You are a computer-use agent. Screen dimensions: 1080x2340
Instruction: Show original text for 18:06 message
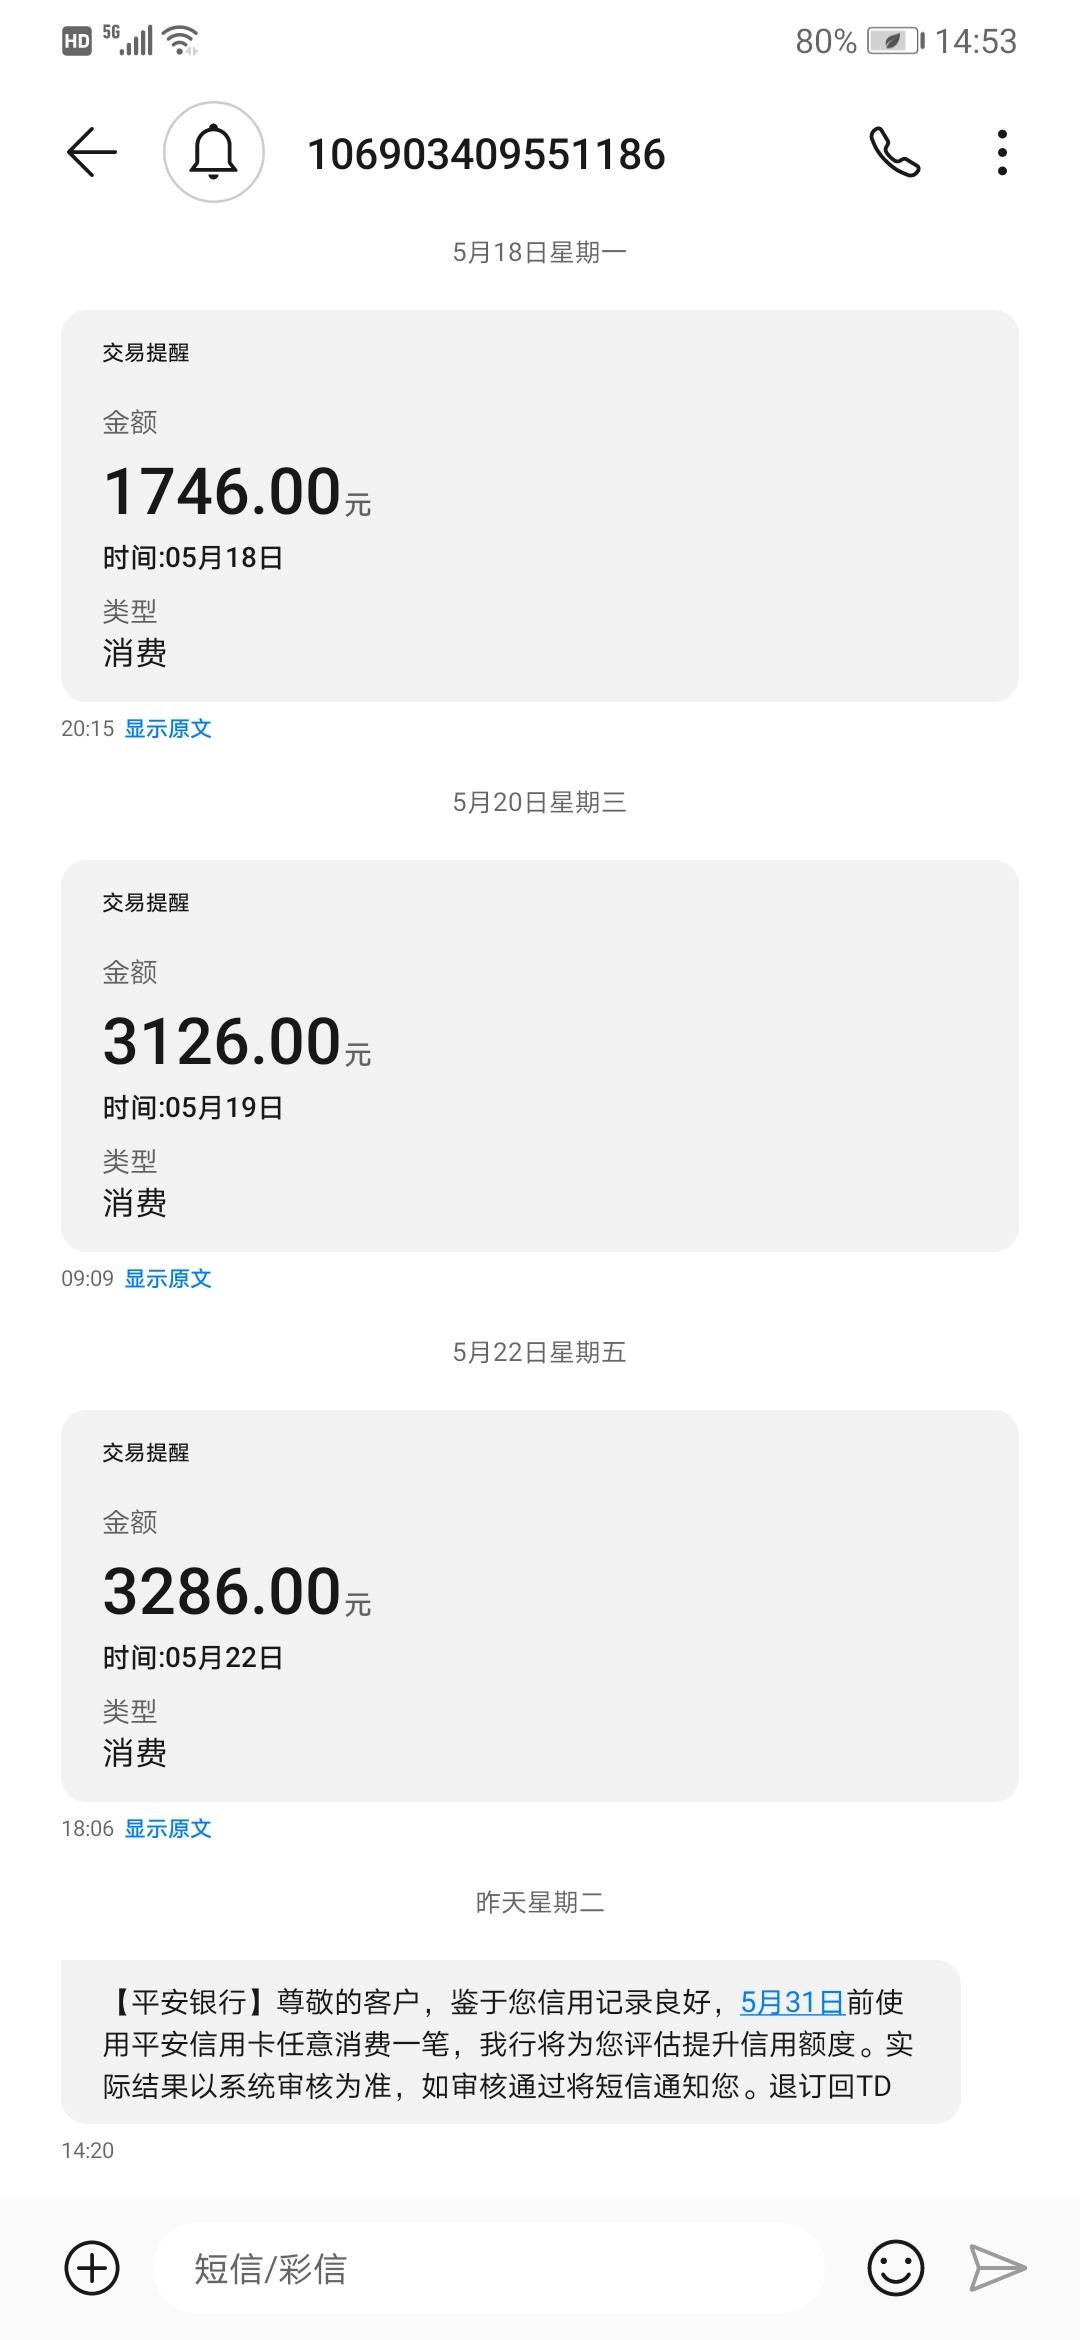pos(168,1829)
